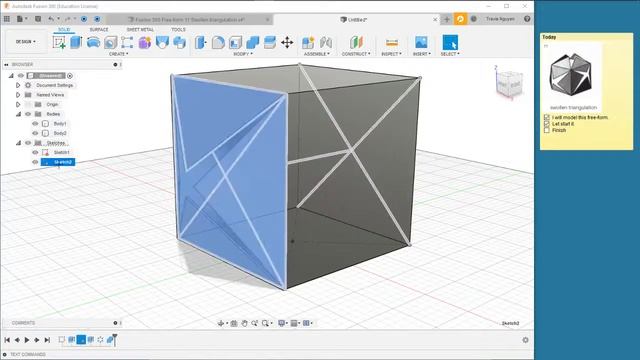
Task: Switch to the TOOLS tab
Action: [178, 29]
